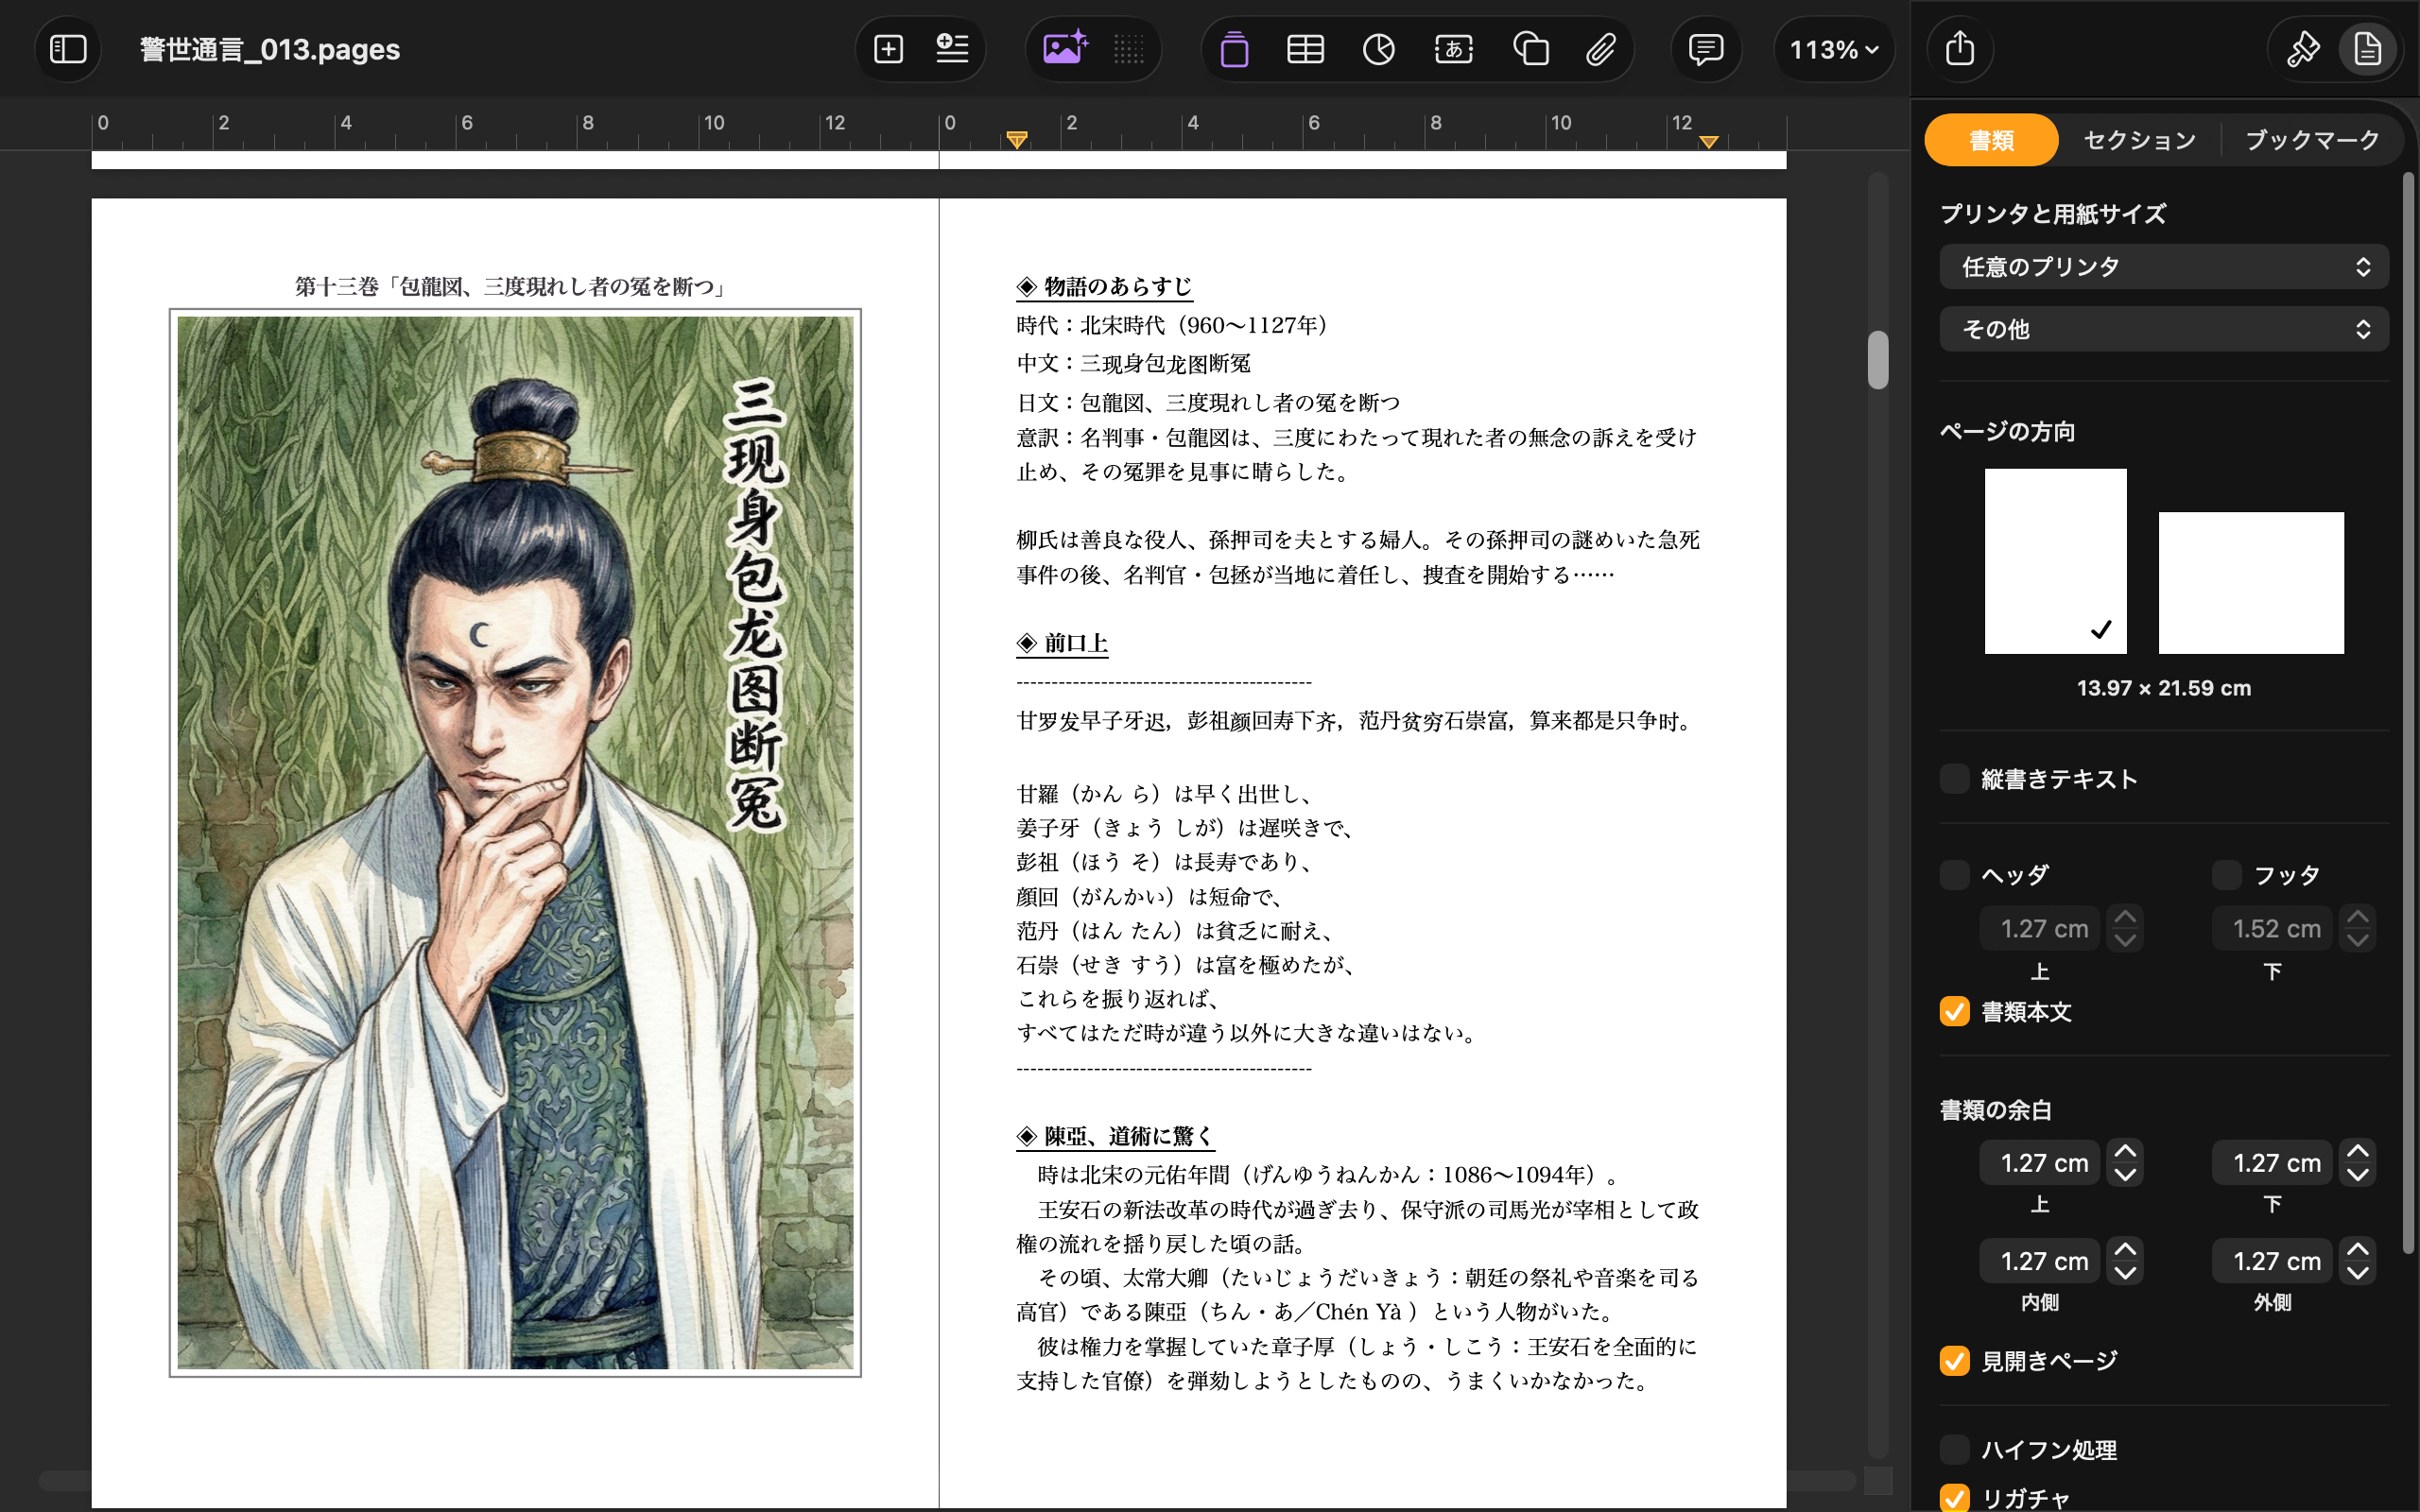Insert a table into the document
Image resolution: width=2420 pixels, height=1512 pixels.
coord(1306,48)
